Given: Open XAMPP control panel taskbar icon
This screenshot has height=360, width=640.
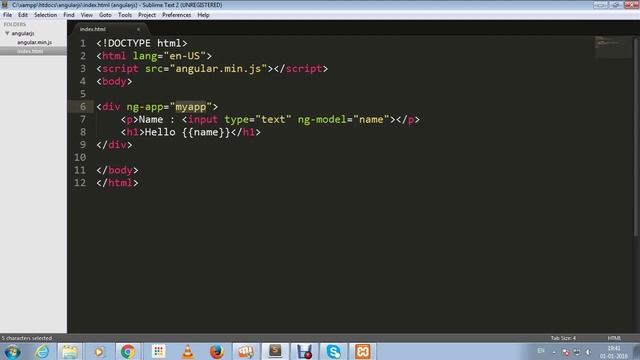Looking at the screenshot, I should [x=362, y=352].
